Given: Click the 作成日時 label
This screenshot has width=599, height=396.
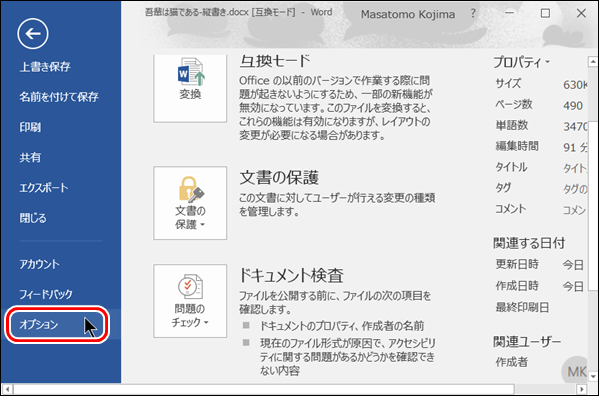Looking at the screenshot, I should tap(517, 286).
